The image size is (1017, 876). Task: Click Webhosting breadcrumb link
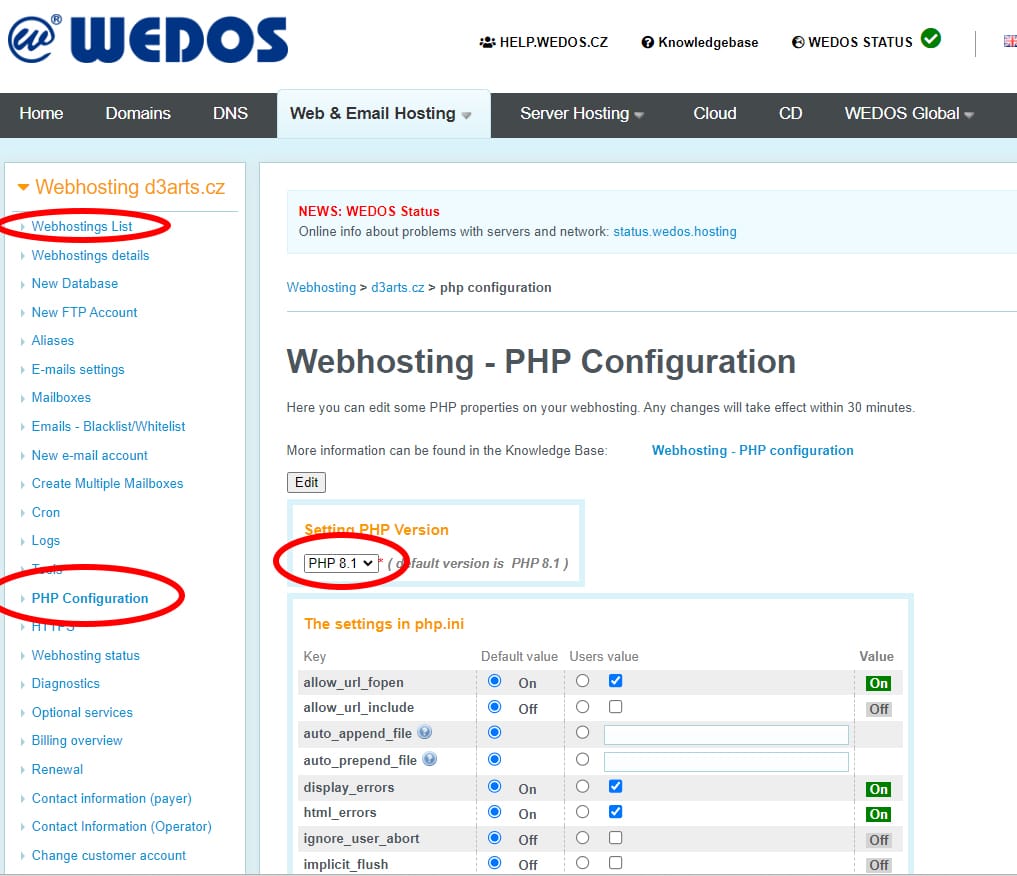(x=321, y=287)
